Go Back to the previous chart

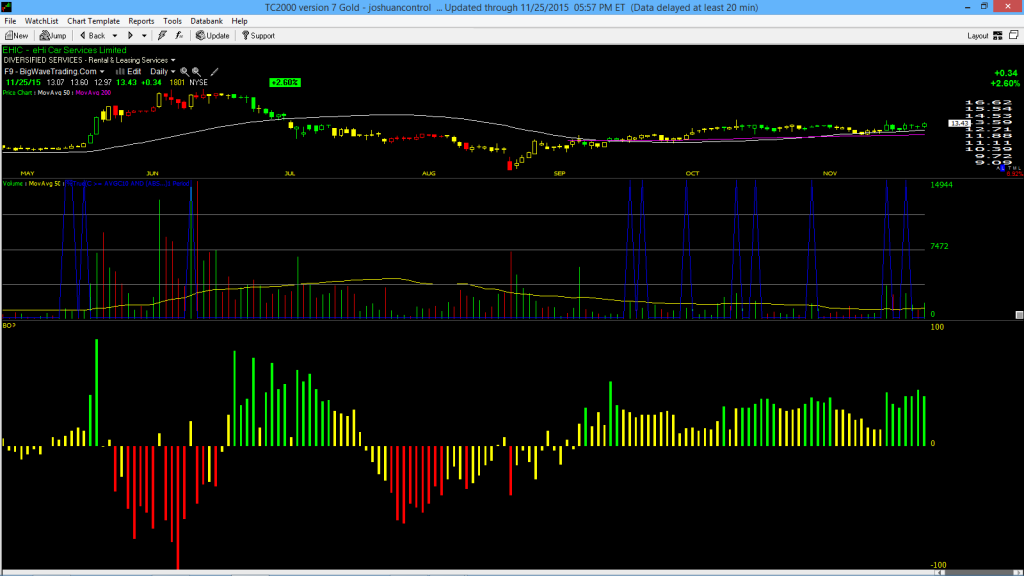[x=92, y=36]
